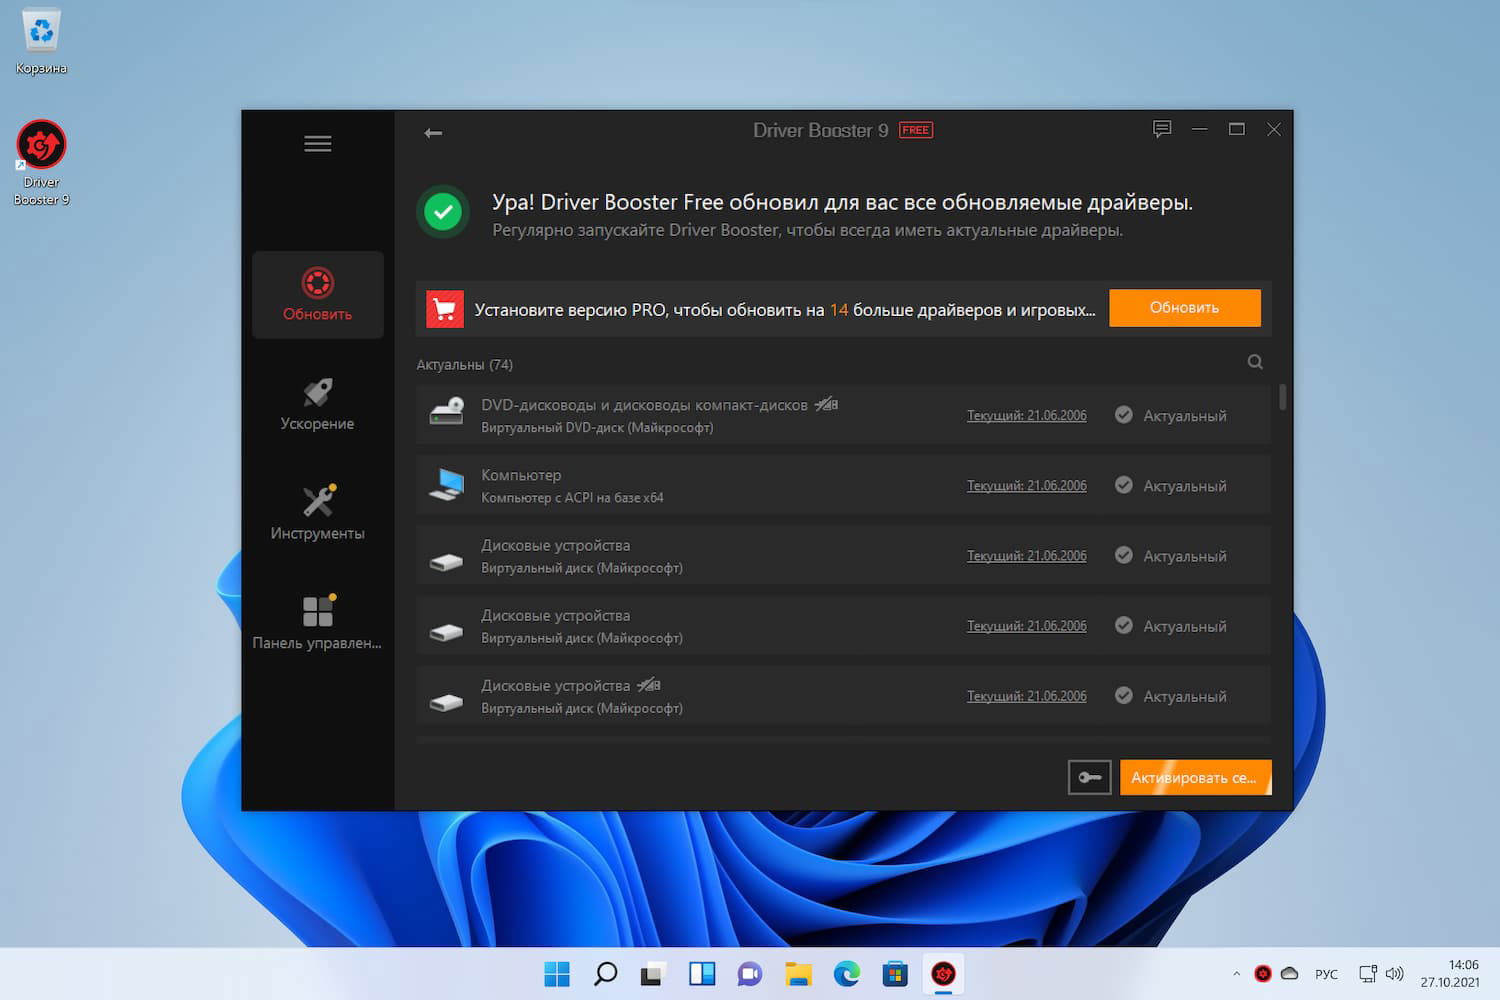Click the Driver Booster tray icon
The width and height of the screenshot is (1500, 1000).
[1263, 974]
